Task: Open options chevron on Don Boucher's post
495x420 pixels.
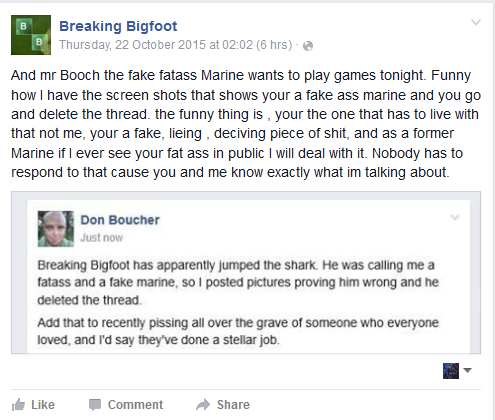Action: tap(455, 217)
